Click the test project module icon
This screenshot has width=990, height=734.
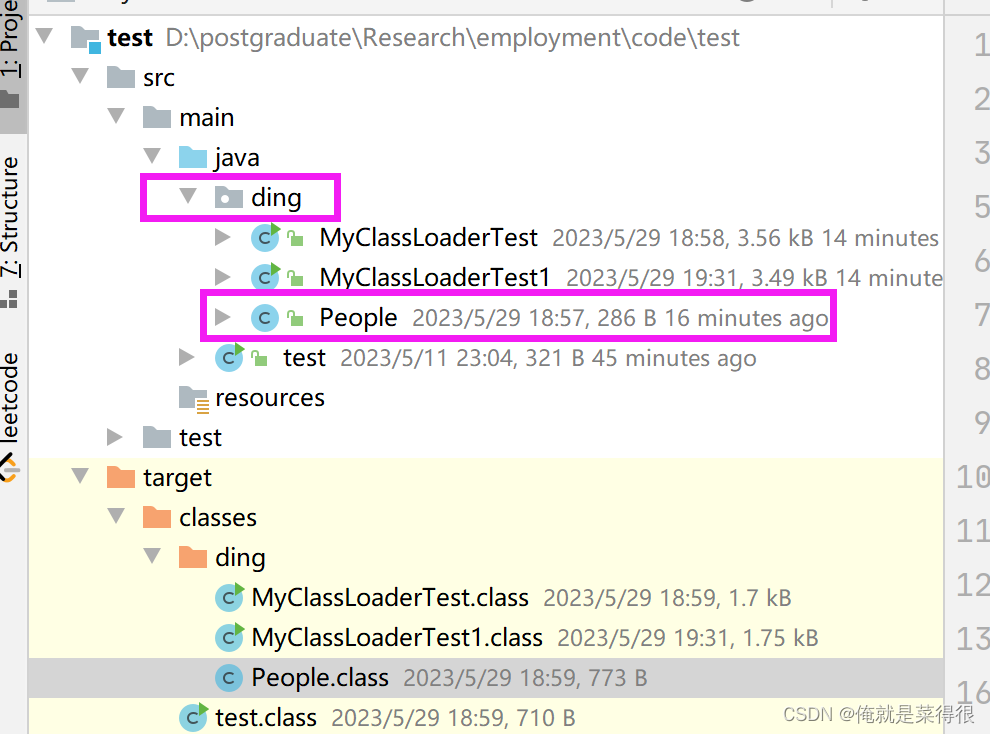(85, 38)
